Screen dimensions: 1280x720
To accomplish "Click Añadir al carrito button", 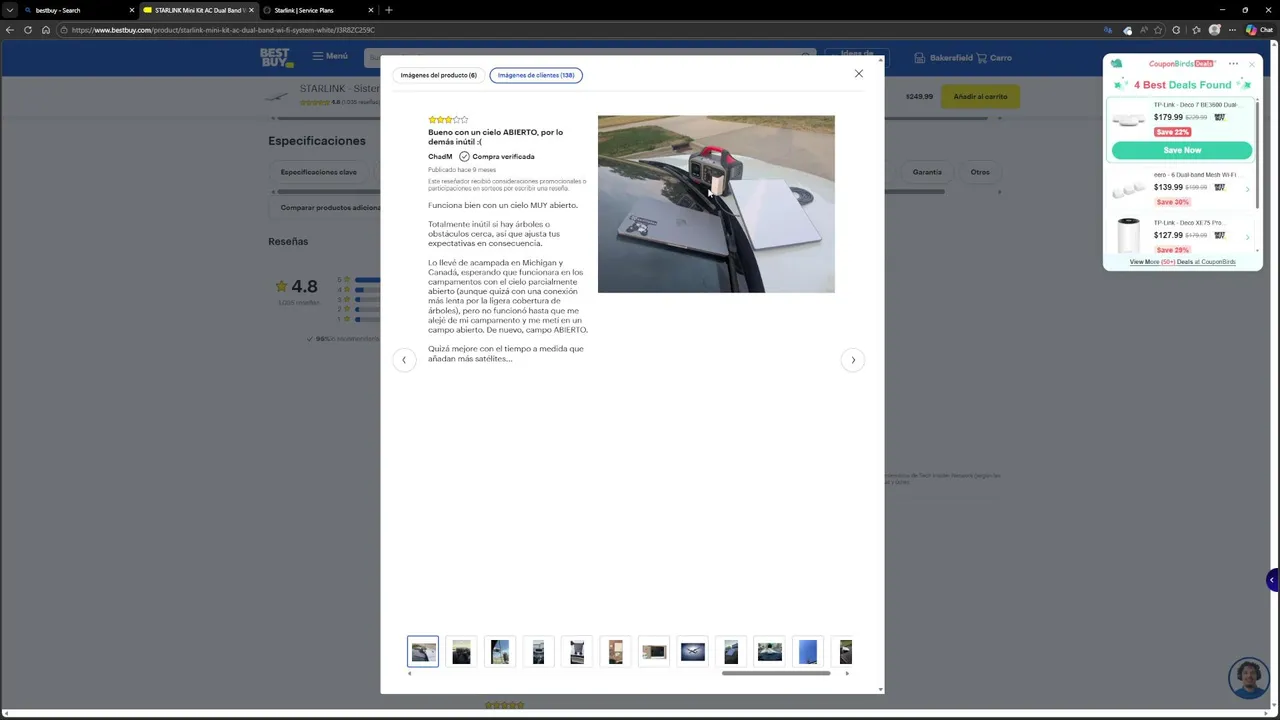I will point(980,97).
